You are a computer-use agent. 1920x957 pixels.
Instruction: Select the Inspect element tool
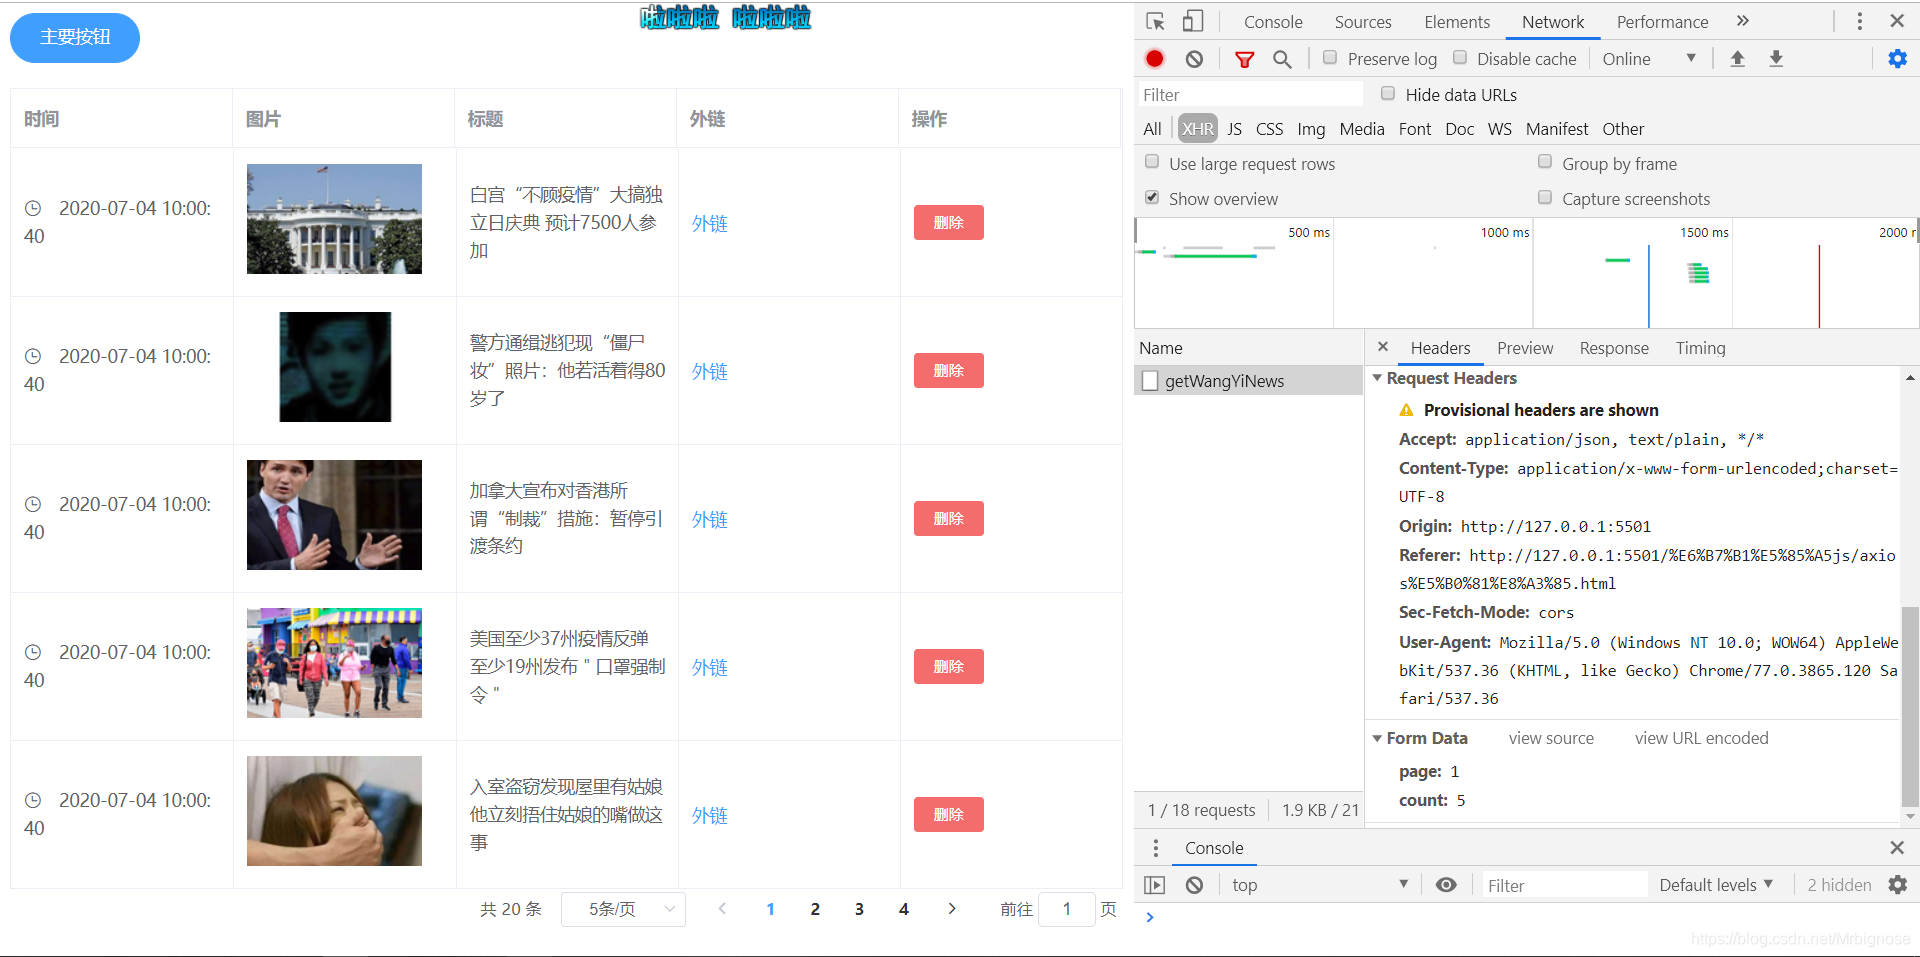[1155, 20]
